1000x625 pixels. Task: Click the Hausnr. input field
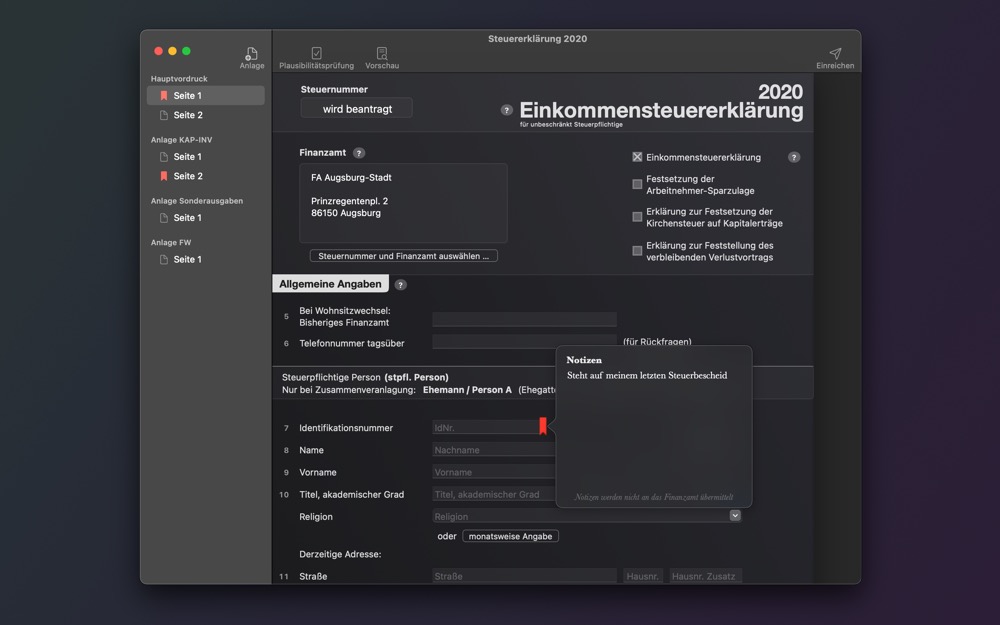pos(643,576)
